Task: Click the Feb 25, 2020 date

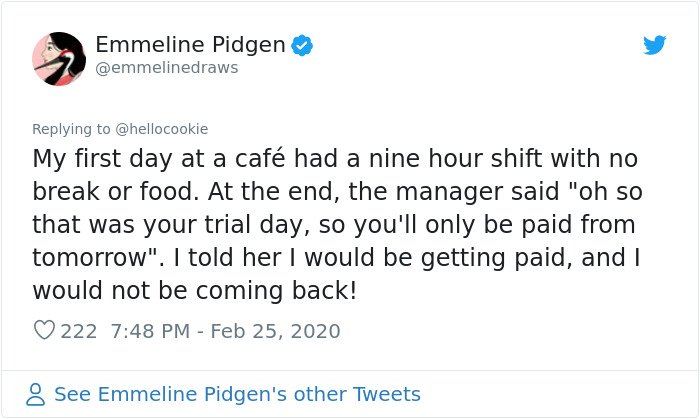Action: (275, 331)
